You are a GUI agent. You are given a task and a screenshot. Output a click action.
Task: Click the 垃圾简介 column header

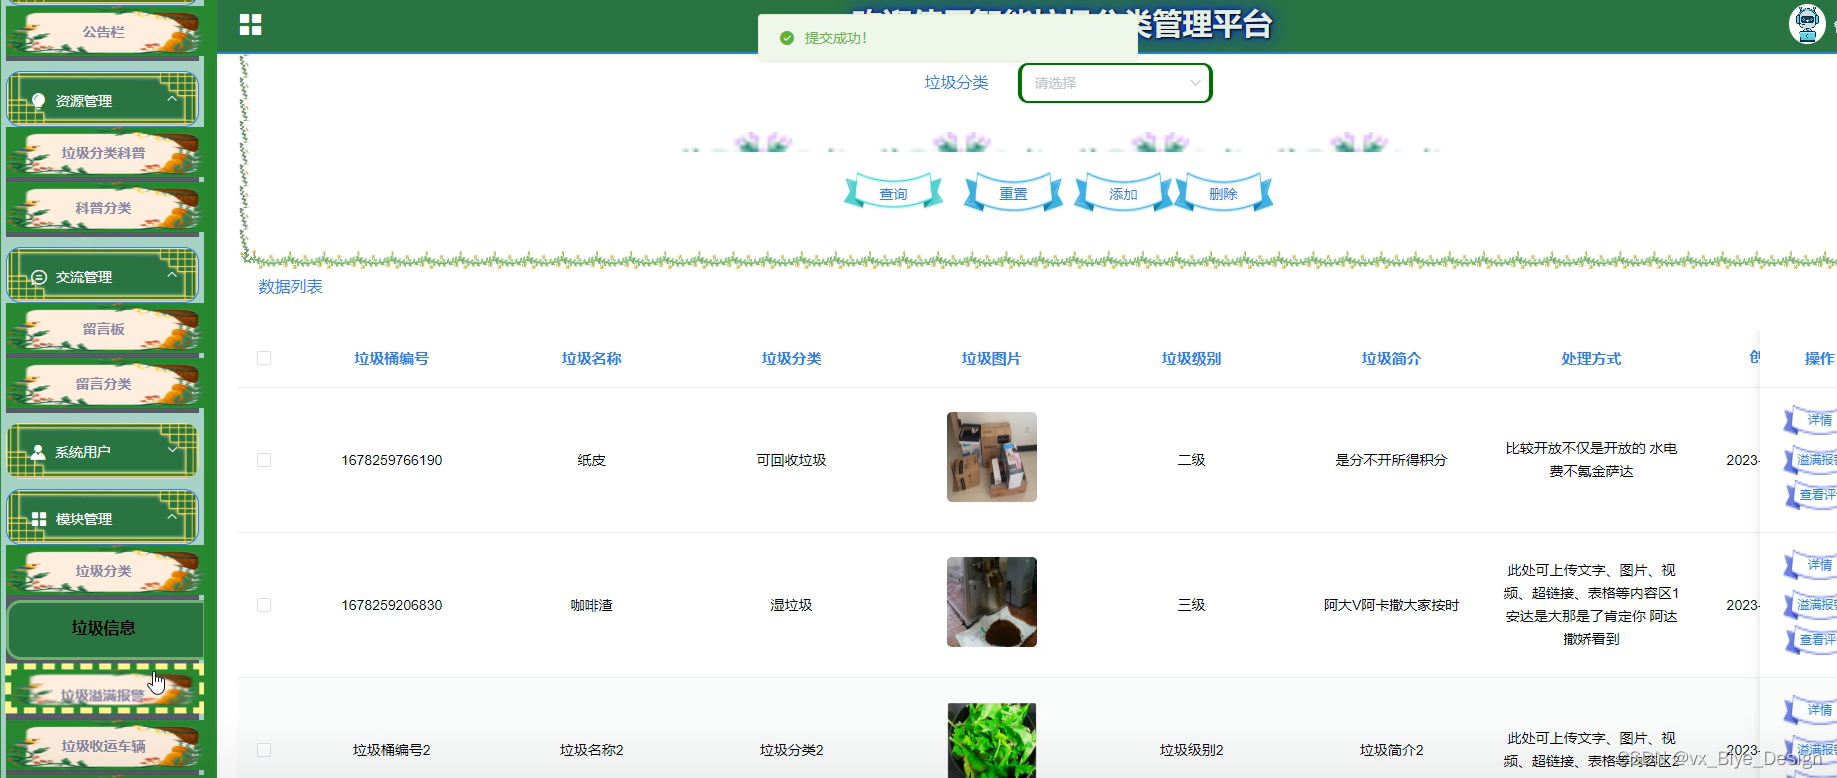point(1392,358)
